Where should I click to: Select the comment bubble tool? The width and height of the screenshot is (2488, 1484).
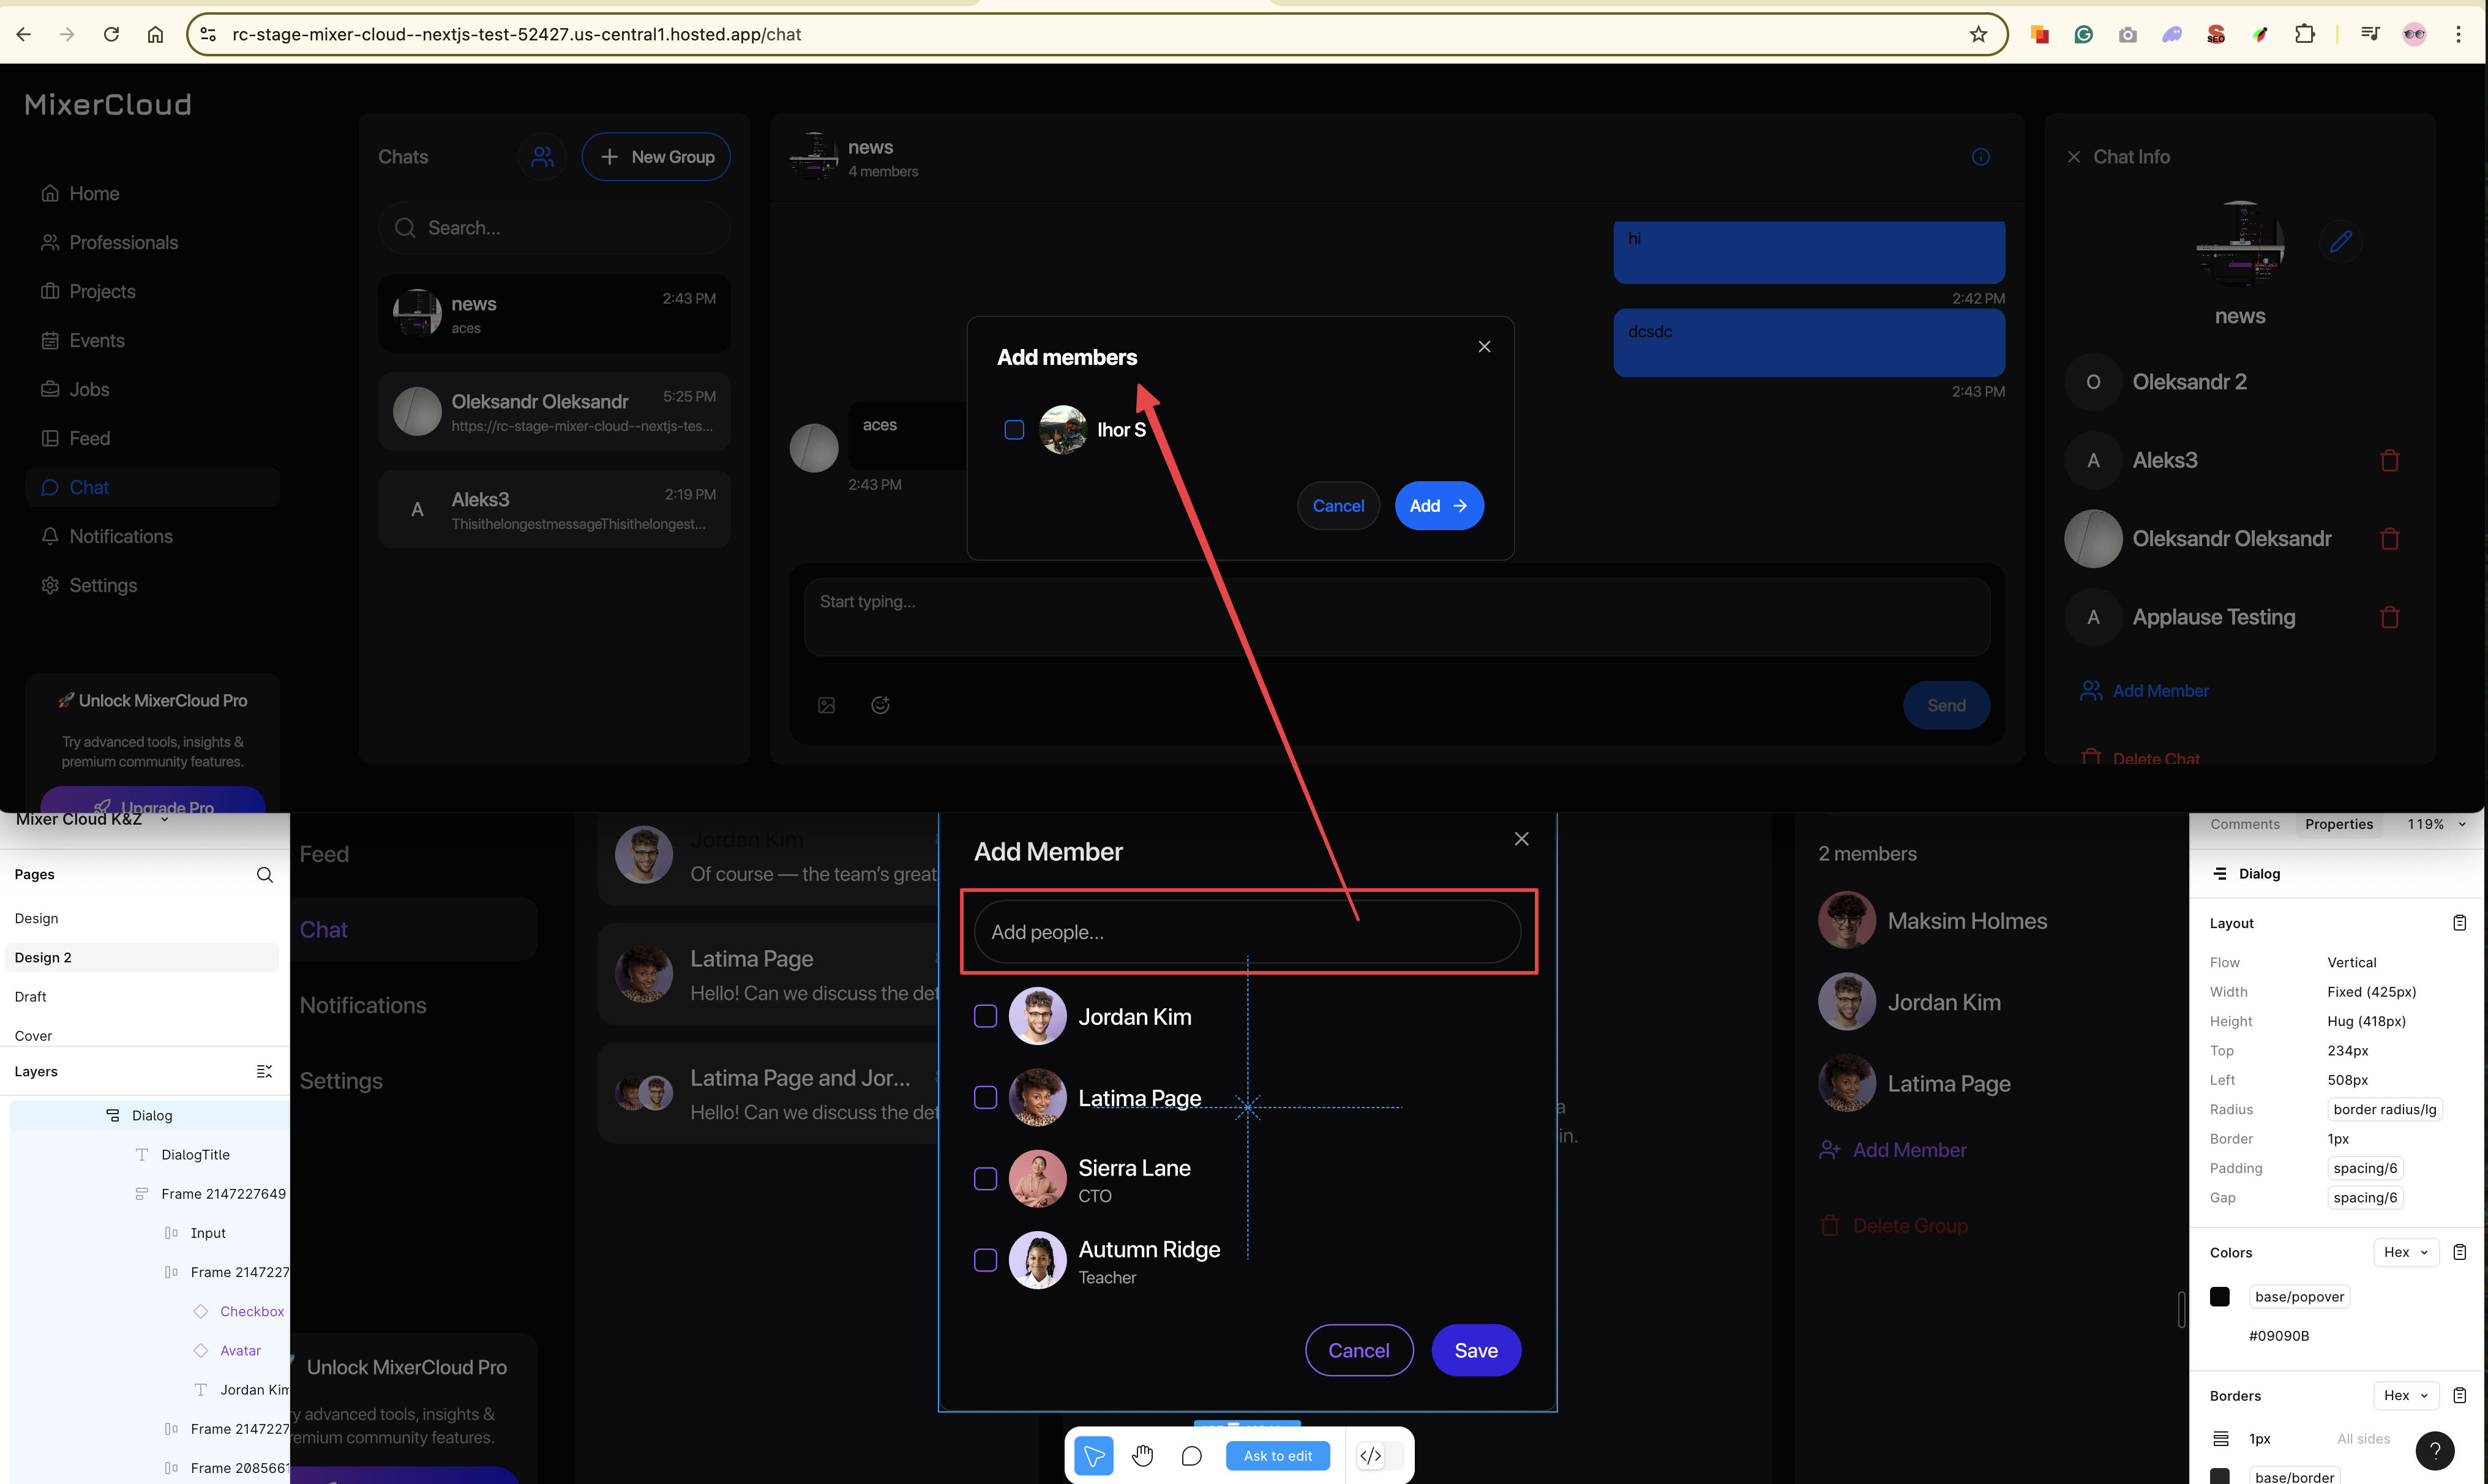[1191, 1455]
